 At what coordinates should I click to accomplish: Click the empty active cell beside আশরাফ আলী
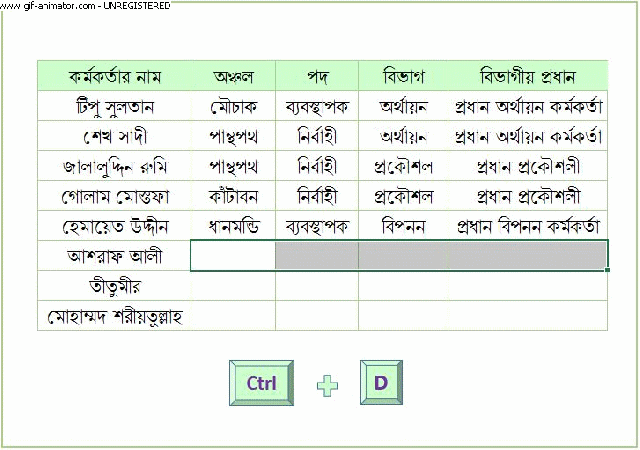233,256
